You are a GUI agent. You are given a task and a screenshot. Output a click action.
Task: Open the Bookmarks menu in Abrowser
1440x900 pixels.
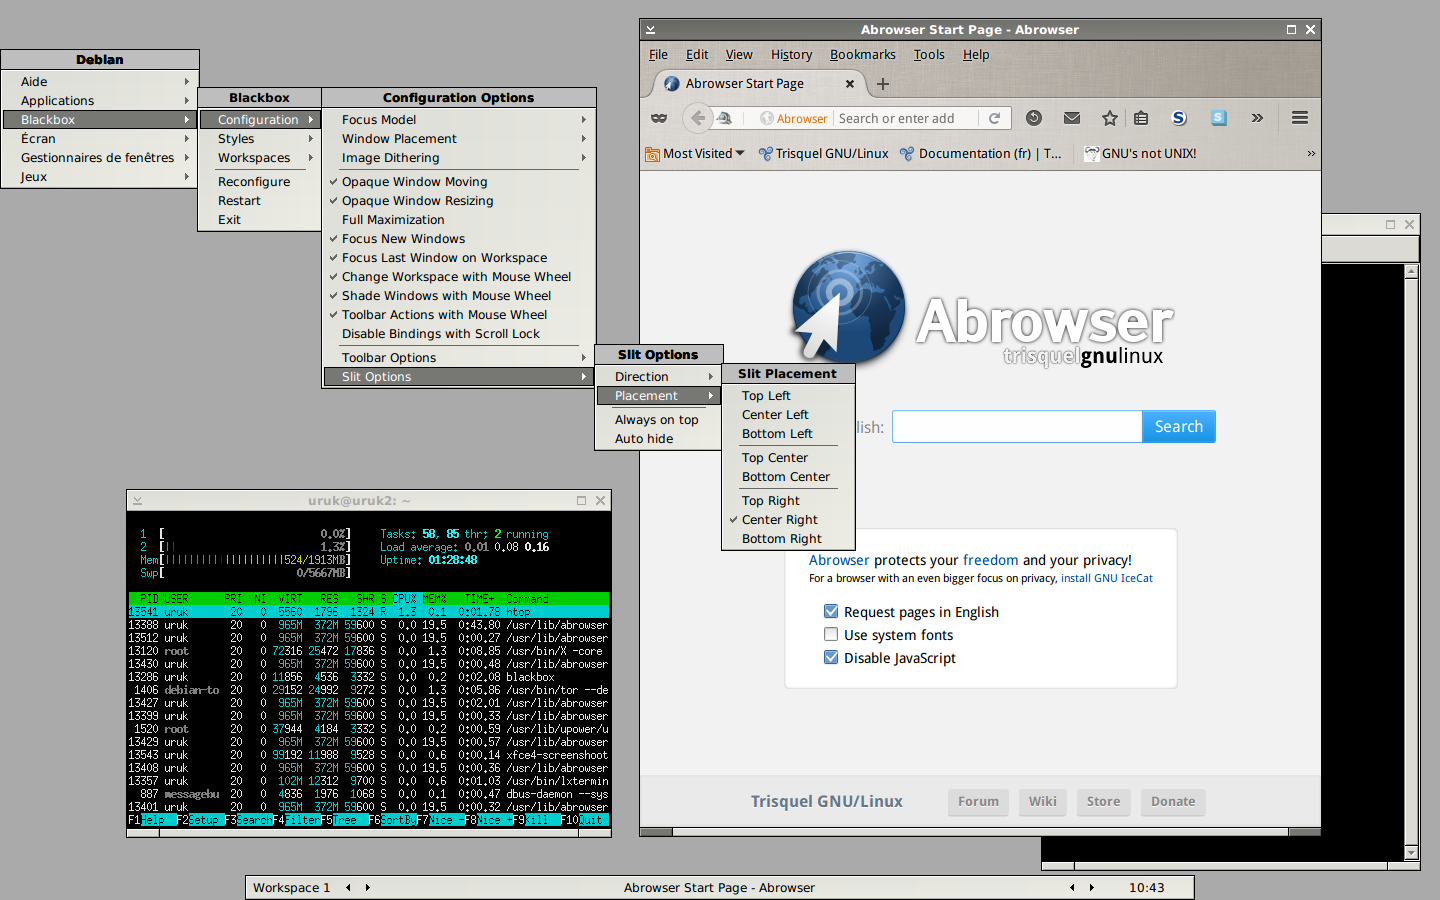pos(862,55)
